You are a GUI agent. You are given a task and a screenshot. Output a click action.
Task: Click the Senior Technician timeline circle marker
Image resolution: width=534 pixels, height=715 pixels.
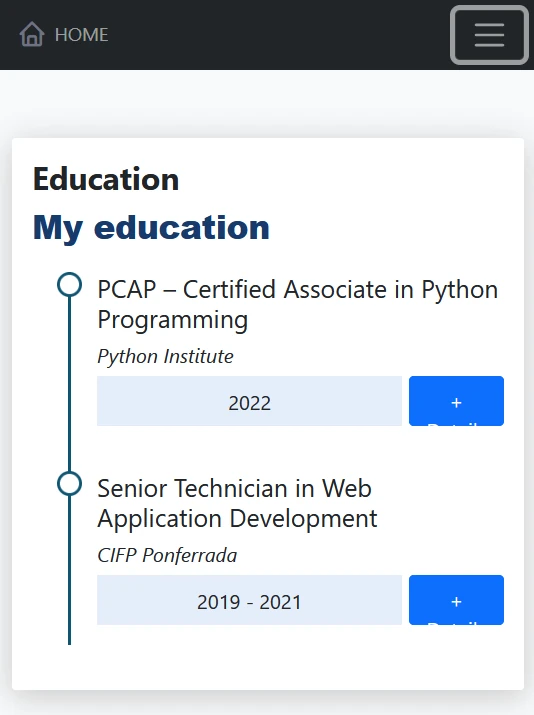[69, 483]
